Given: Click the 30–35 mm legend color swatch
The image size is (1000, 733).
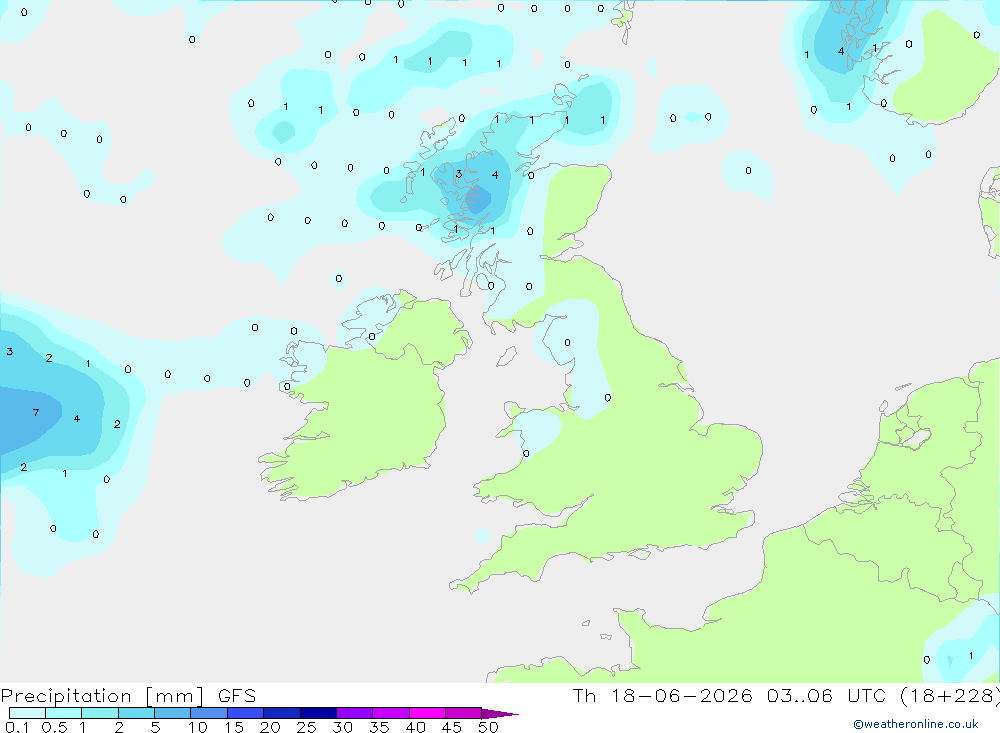Looking at the screenshot, I should click(354, 713).
